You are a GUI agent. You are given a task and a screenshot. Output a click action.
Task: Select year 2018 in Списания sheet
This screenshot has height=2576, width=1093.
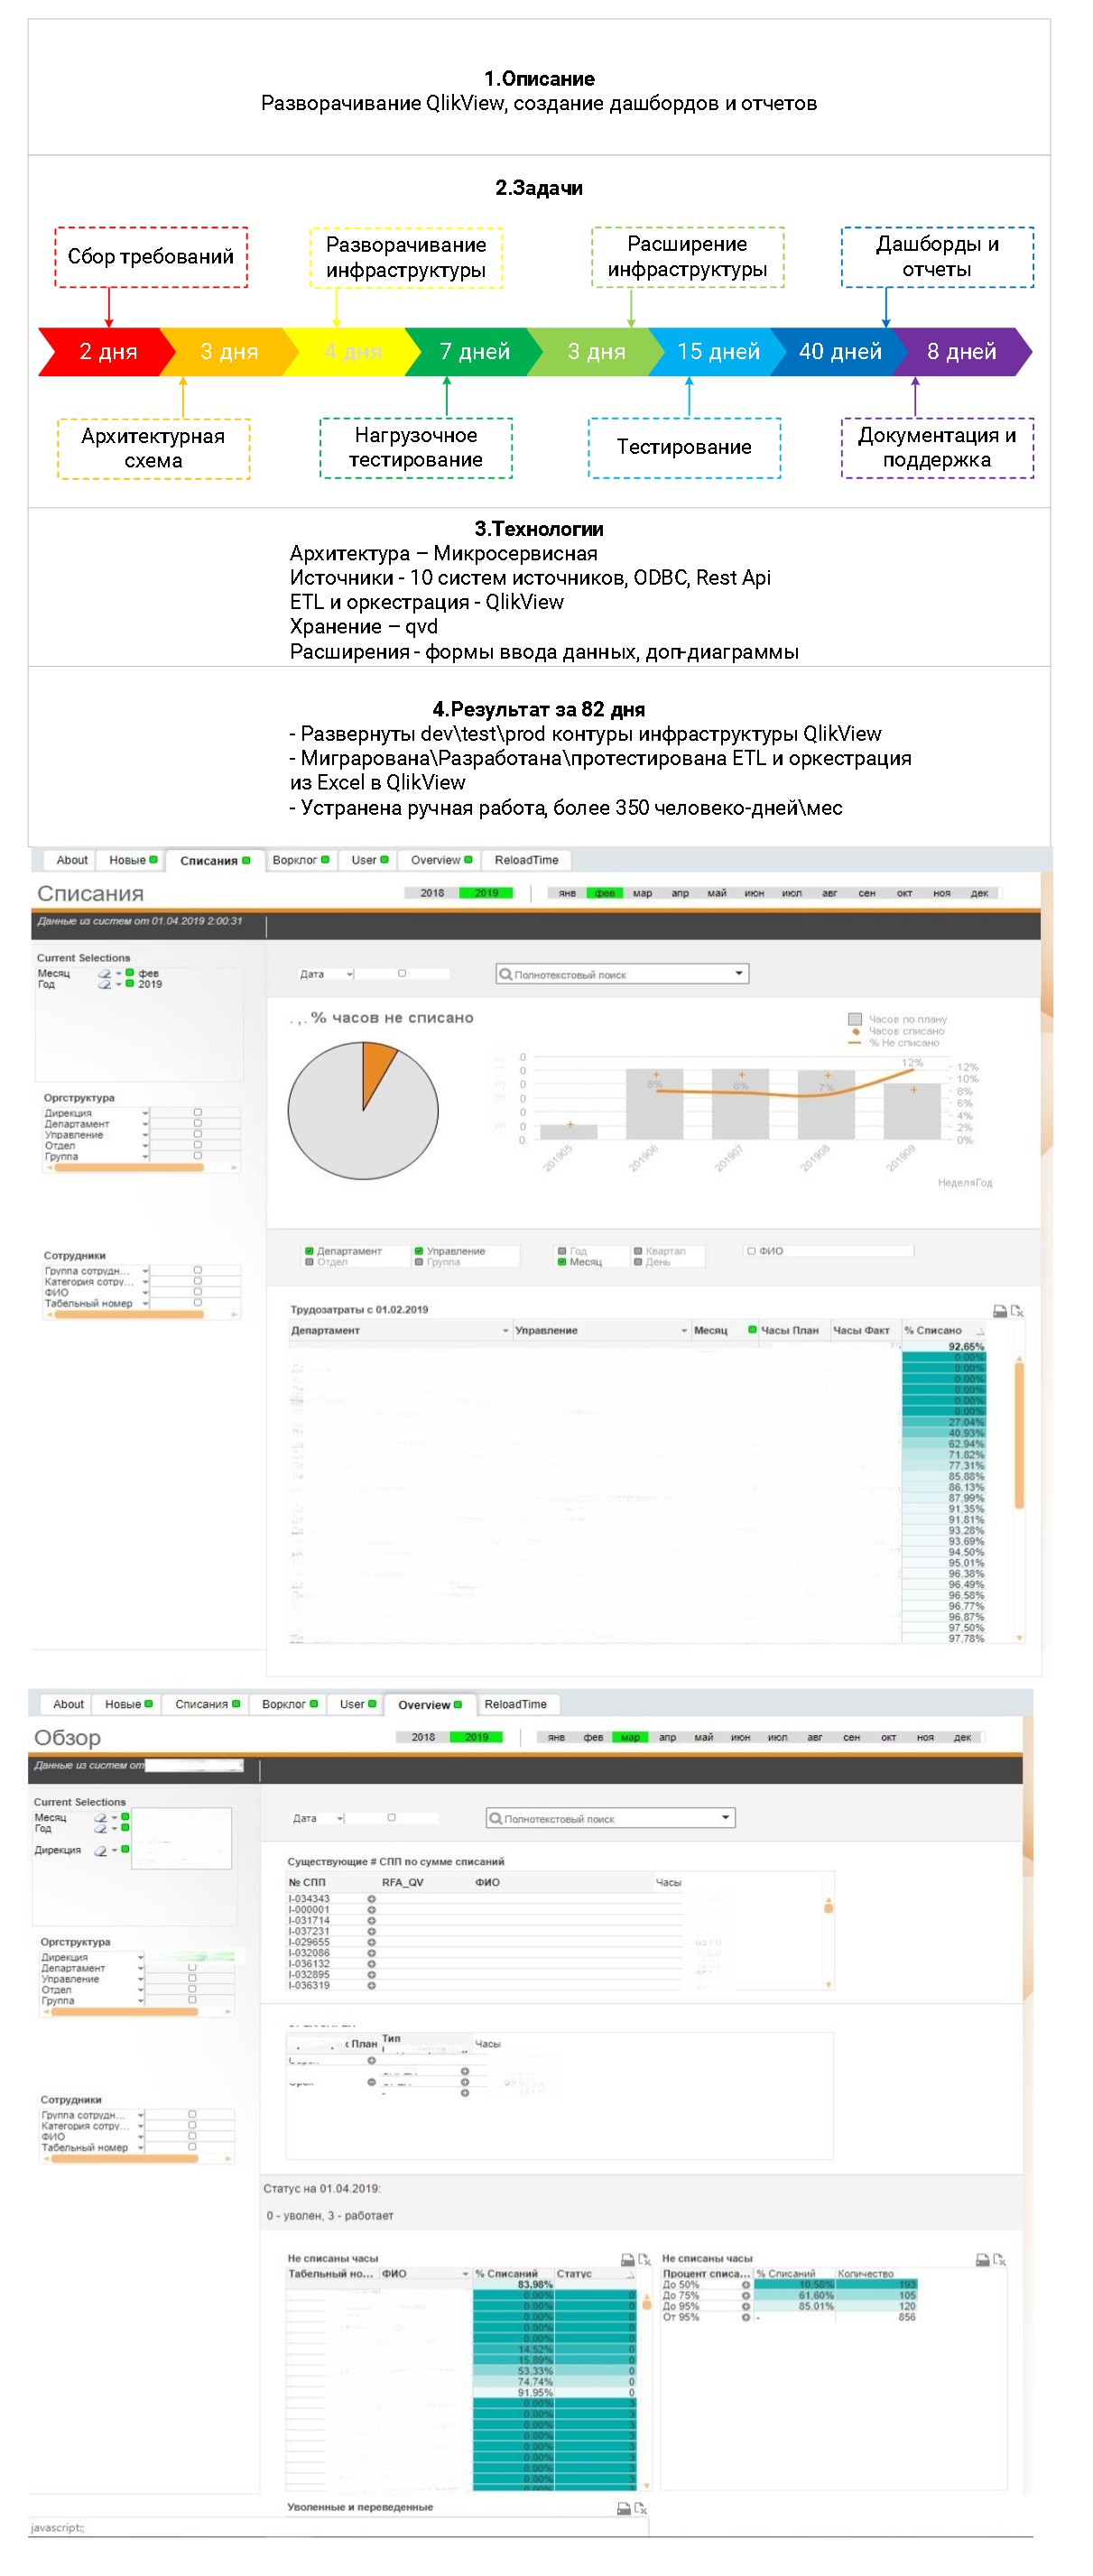432,893
